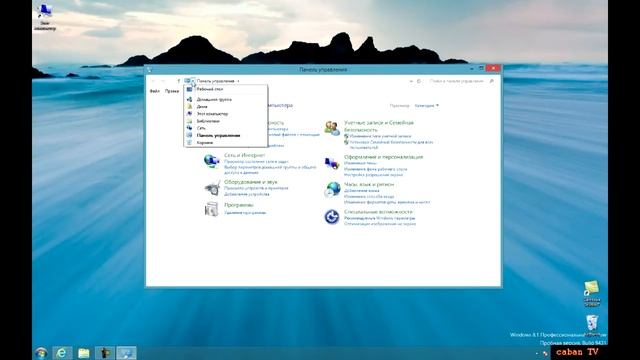Launch Internet Explorer from the taskbar
Screen dimensions: 640x360
(x=62, y=353)
